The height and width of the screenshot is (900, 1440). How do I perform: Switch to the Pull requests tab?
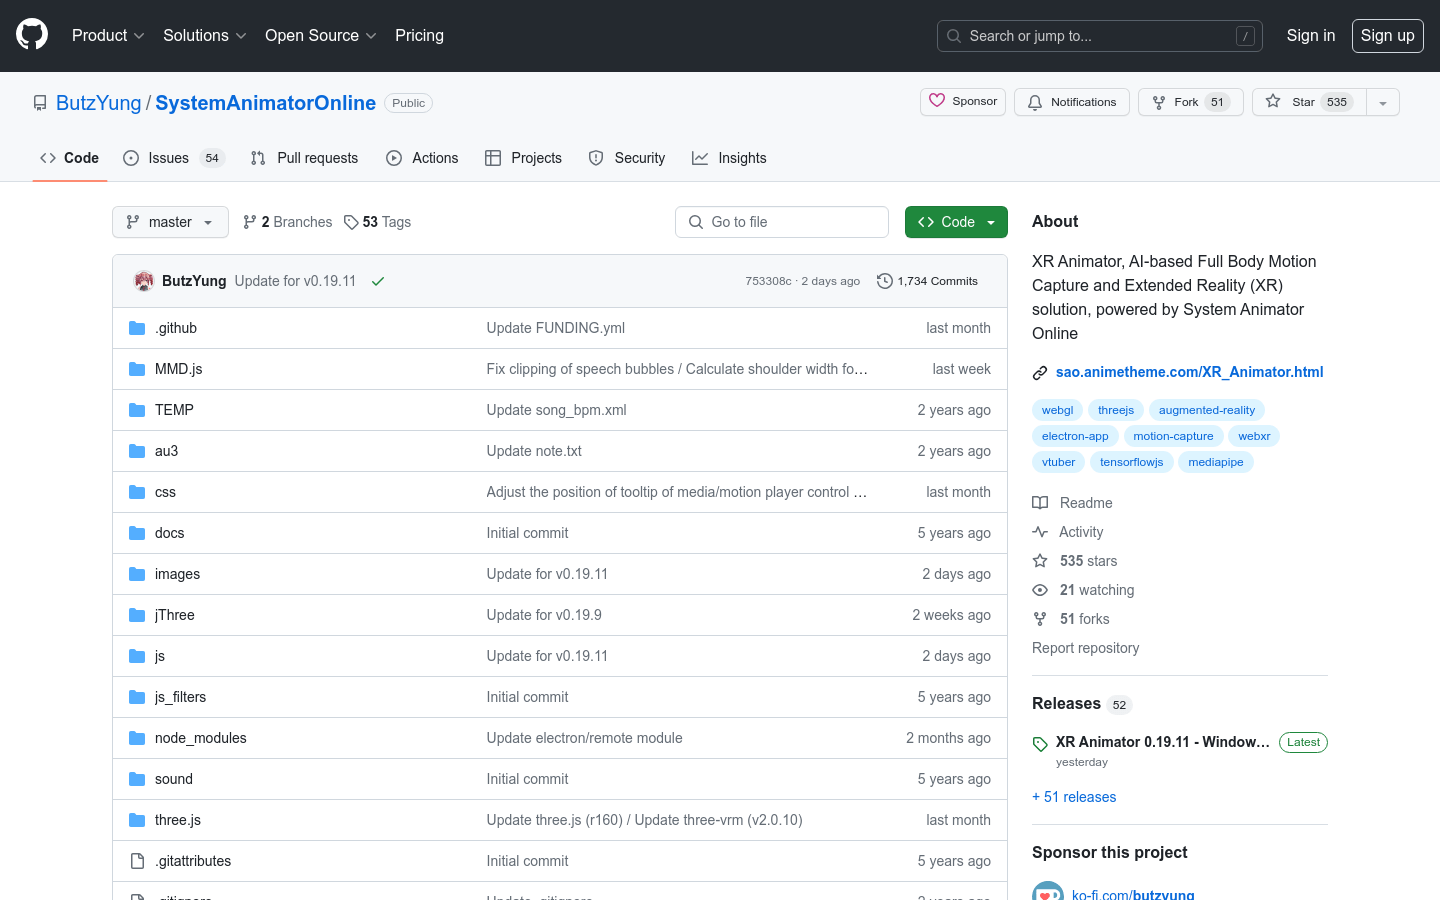304,158
